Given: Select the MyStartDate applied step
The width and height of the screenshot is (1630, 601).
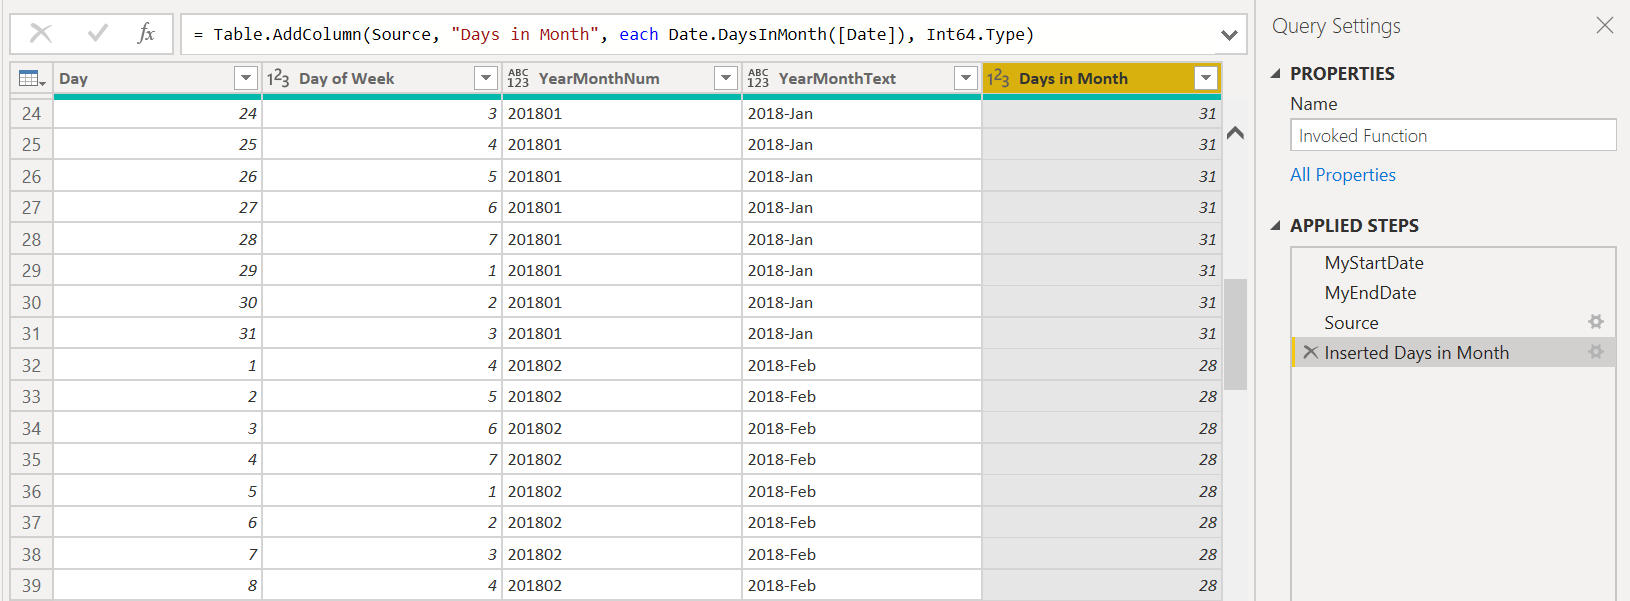Looking at the screenshot, I should pyautogui.click(x=1374, y=263).
